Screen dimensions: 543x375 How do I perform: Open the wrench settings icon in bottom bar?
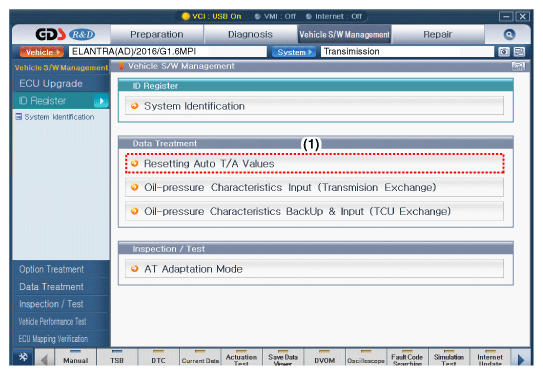tap(23, 357)
